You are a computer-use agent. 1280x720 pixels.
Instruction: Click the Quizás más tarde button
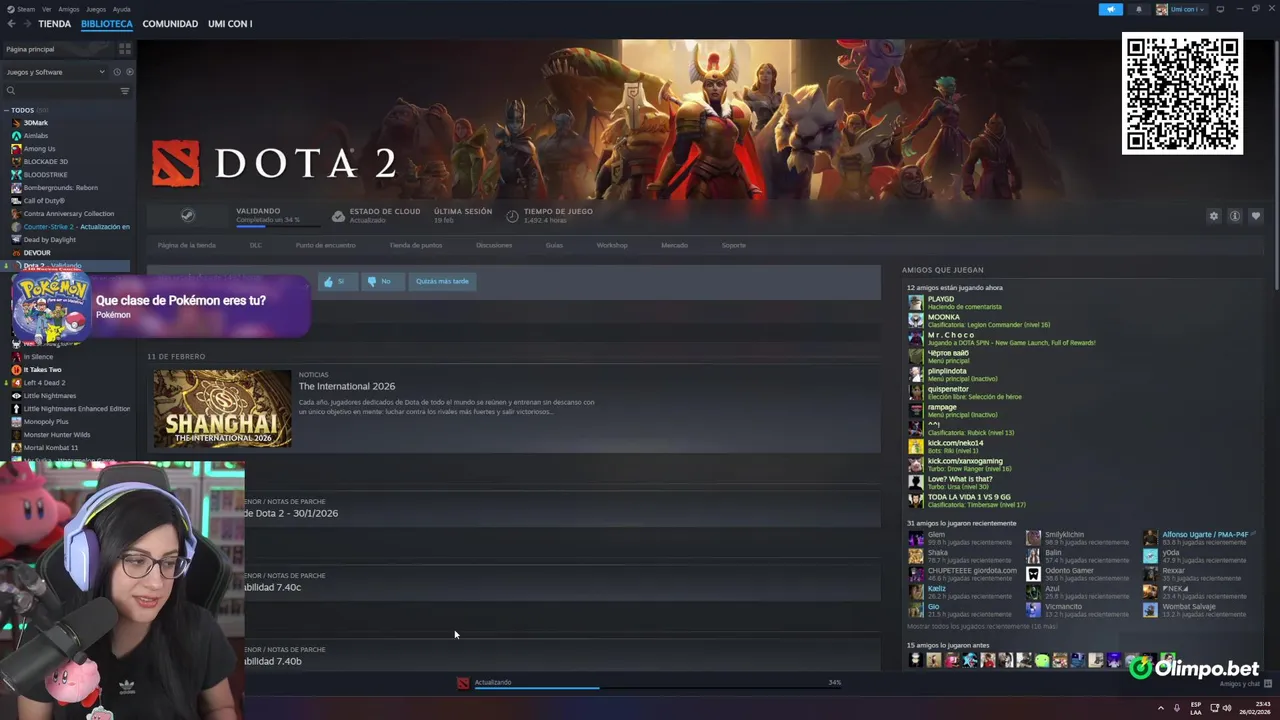click(x=442, y=282)
